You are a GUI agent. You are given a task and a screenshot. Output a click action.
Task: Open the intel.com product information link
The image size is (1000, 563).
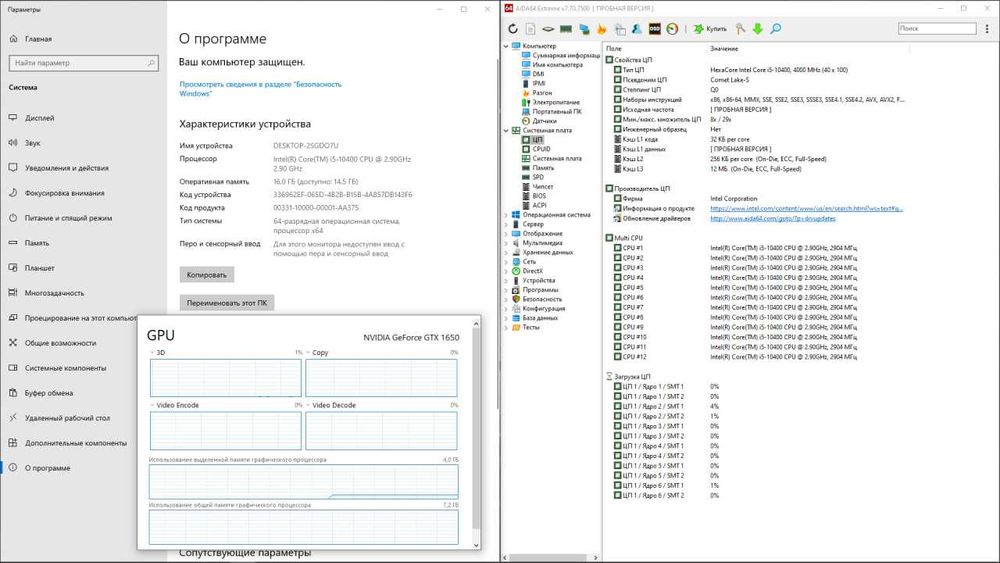tap(806, 208)
